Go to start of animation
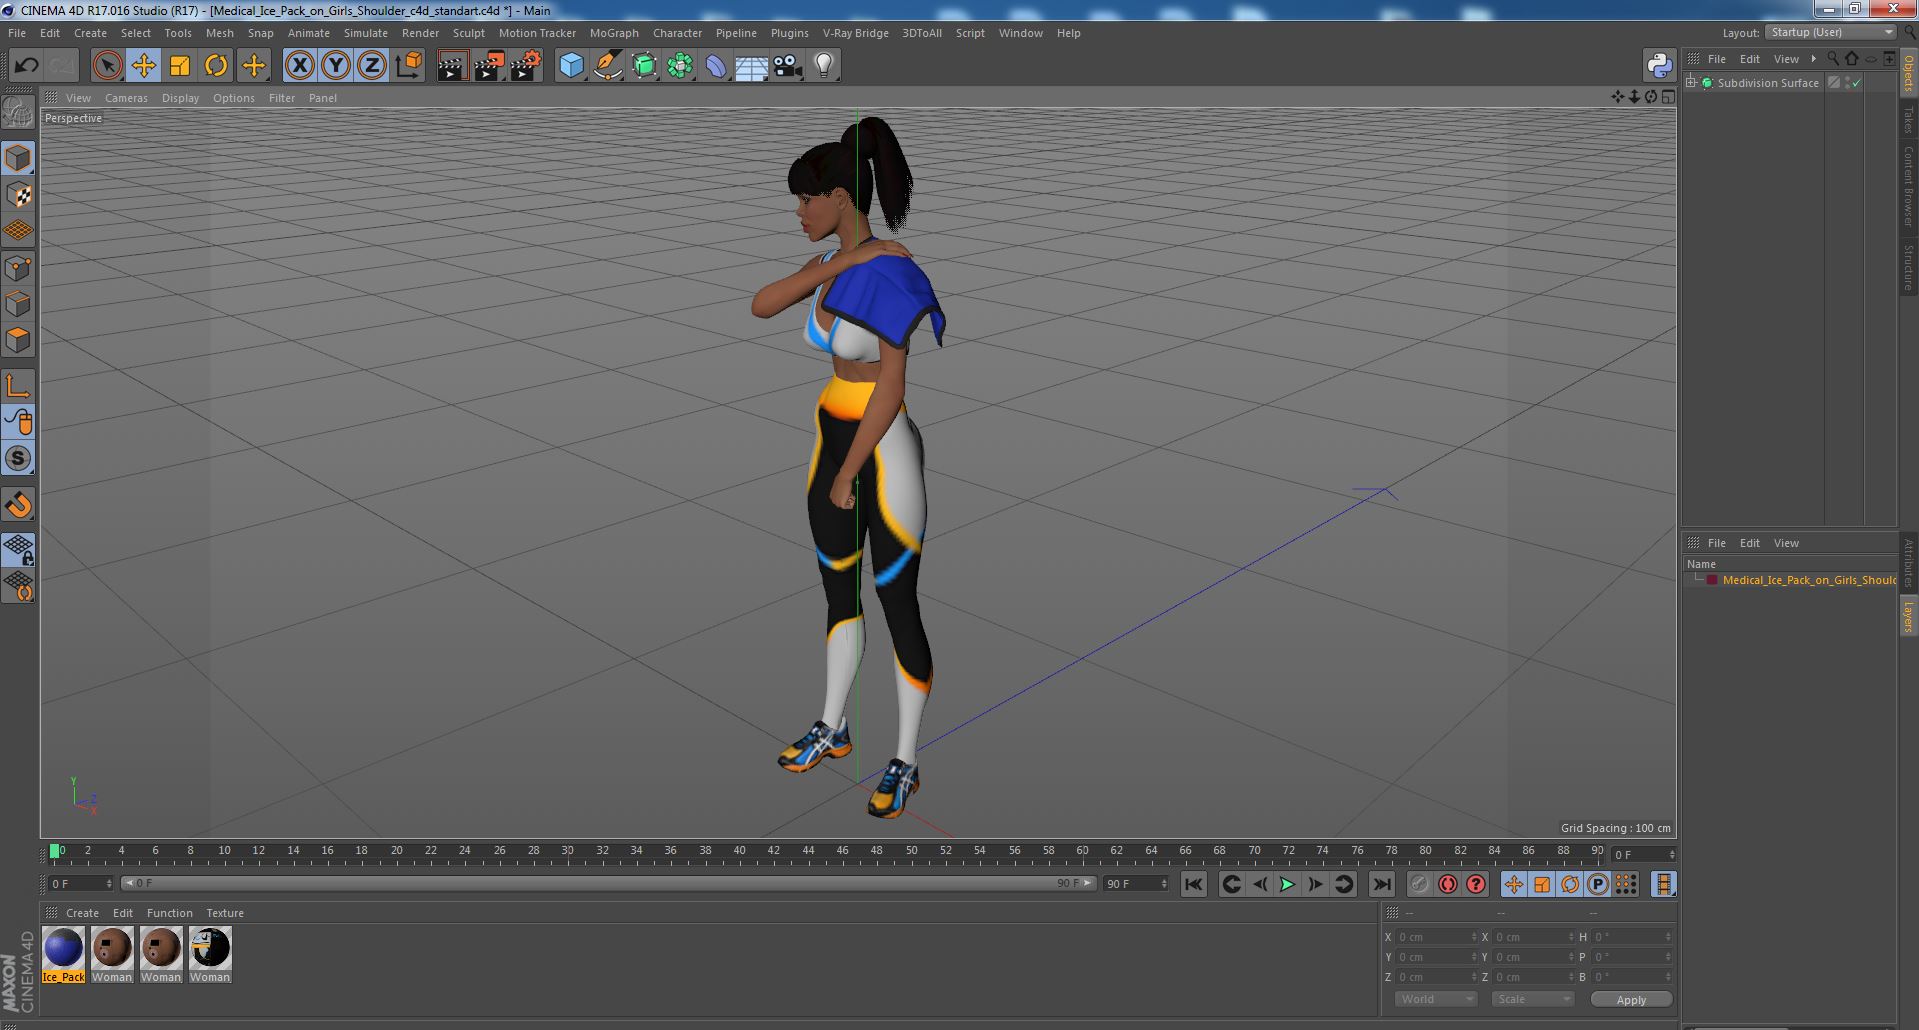 (x=1193, y=884)
